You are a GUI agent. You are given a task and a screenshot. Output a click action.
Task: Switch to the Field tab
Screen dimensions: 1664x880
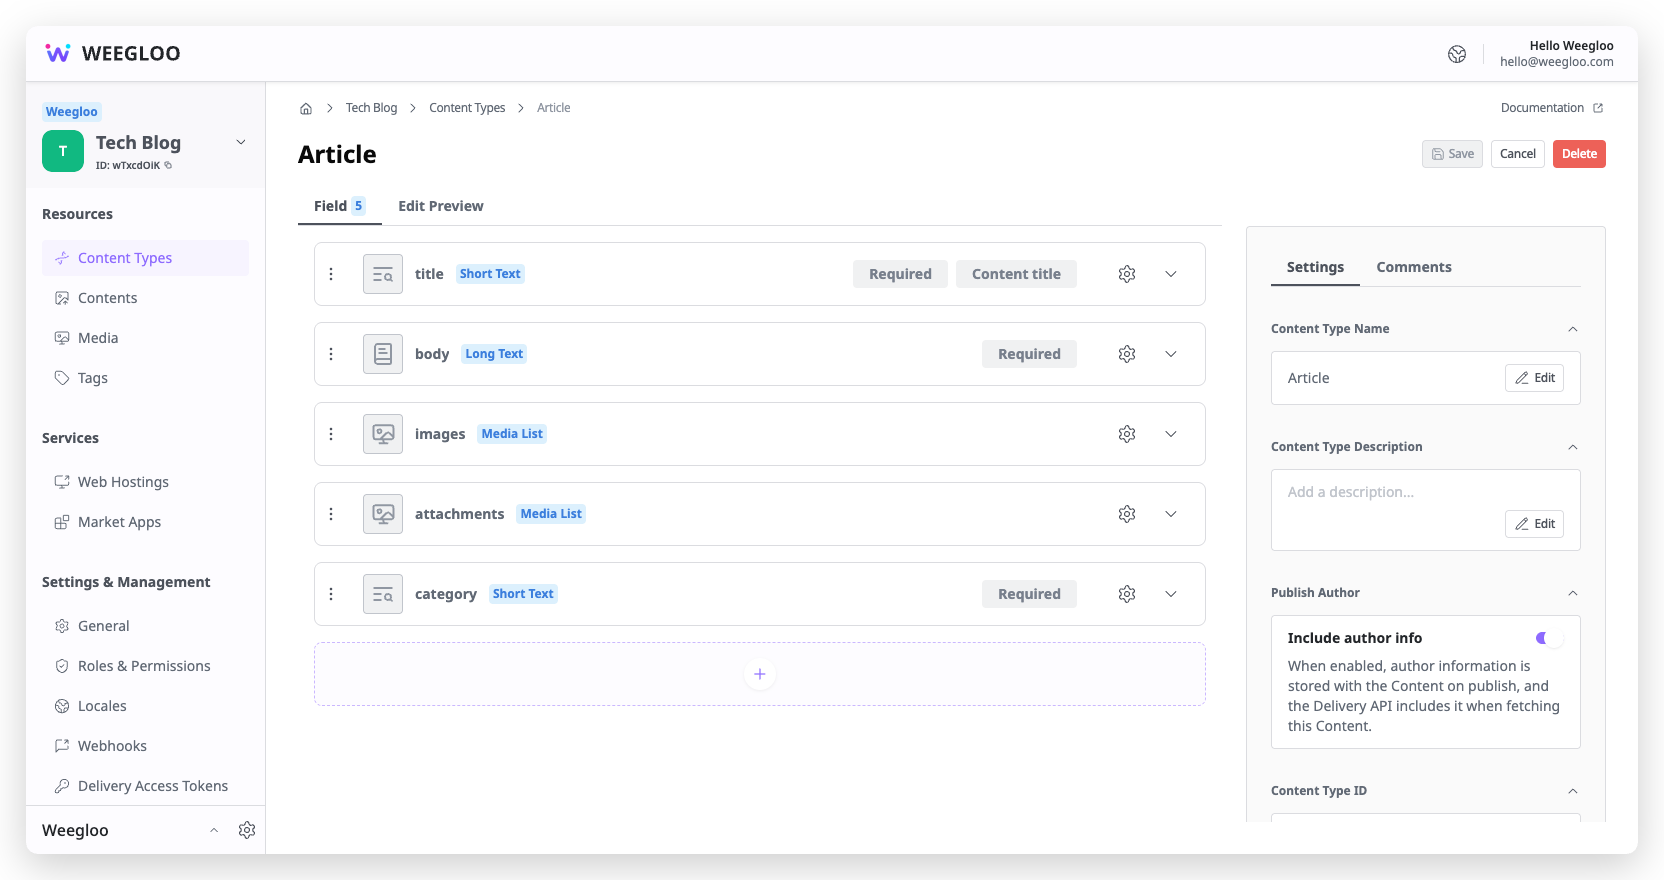click(340, 206)
